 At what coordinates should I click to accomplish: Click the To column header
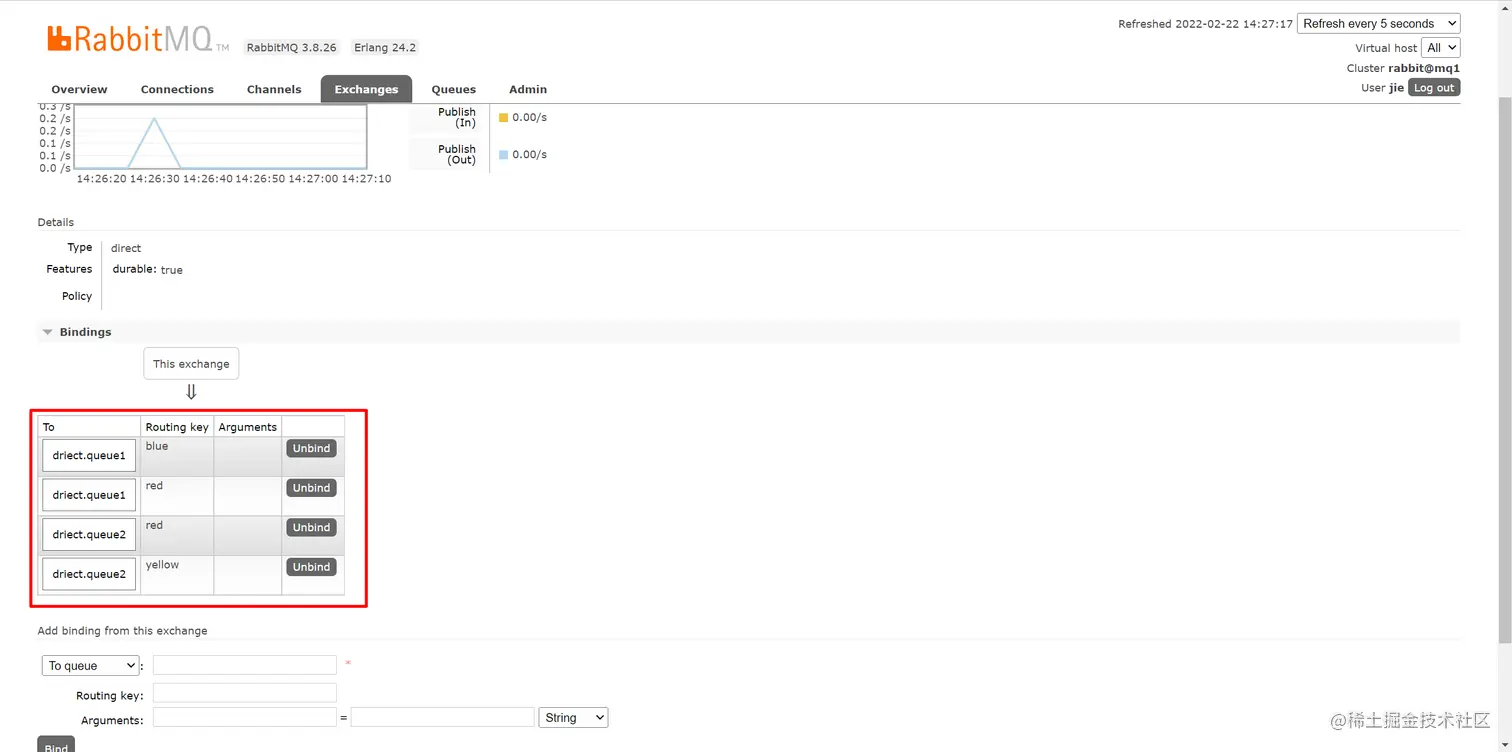[x=89, y=427]
